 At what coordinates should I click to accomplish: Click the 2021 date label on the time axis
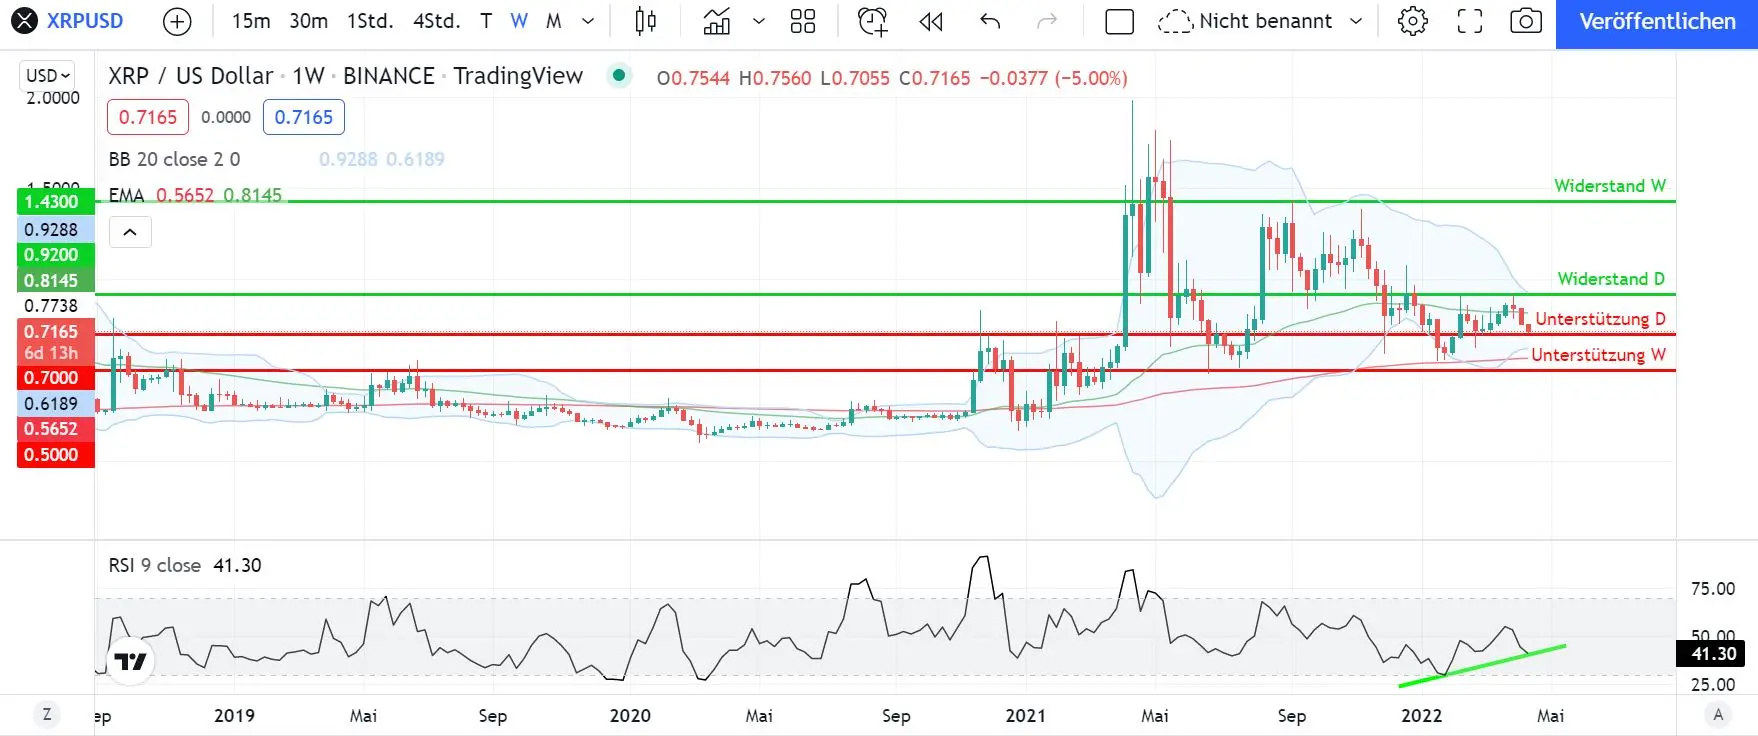[x=1025, y=716]
